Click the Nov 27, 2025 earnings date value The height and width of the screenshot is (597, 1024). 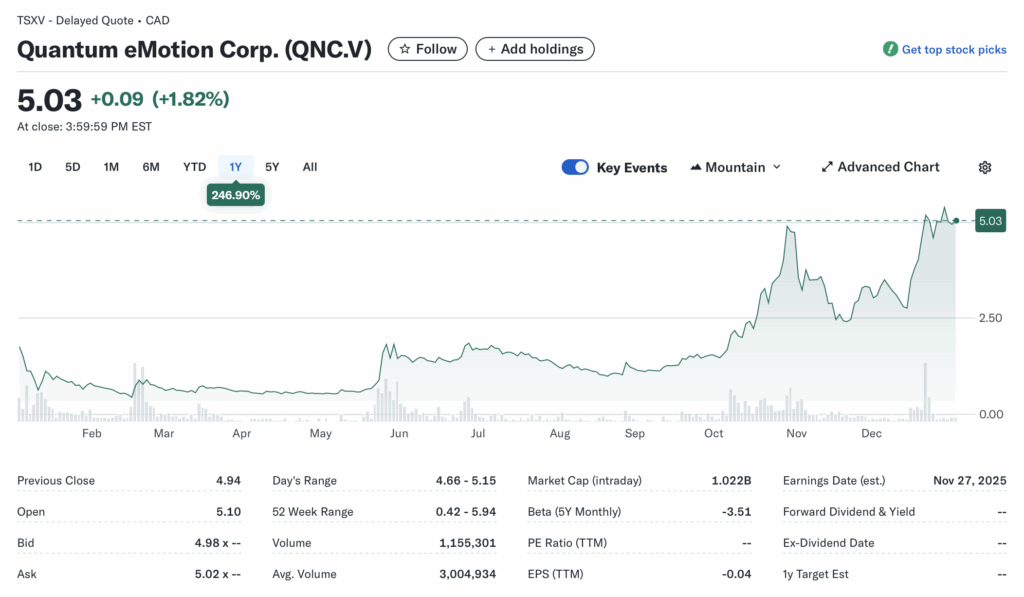[969, 480]
